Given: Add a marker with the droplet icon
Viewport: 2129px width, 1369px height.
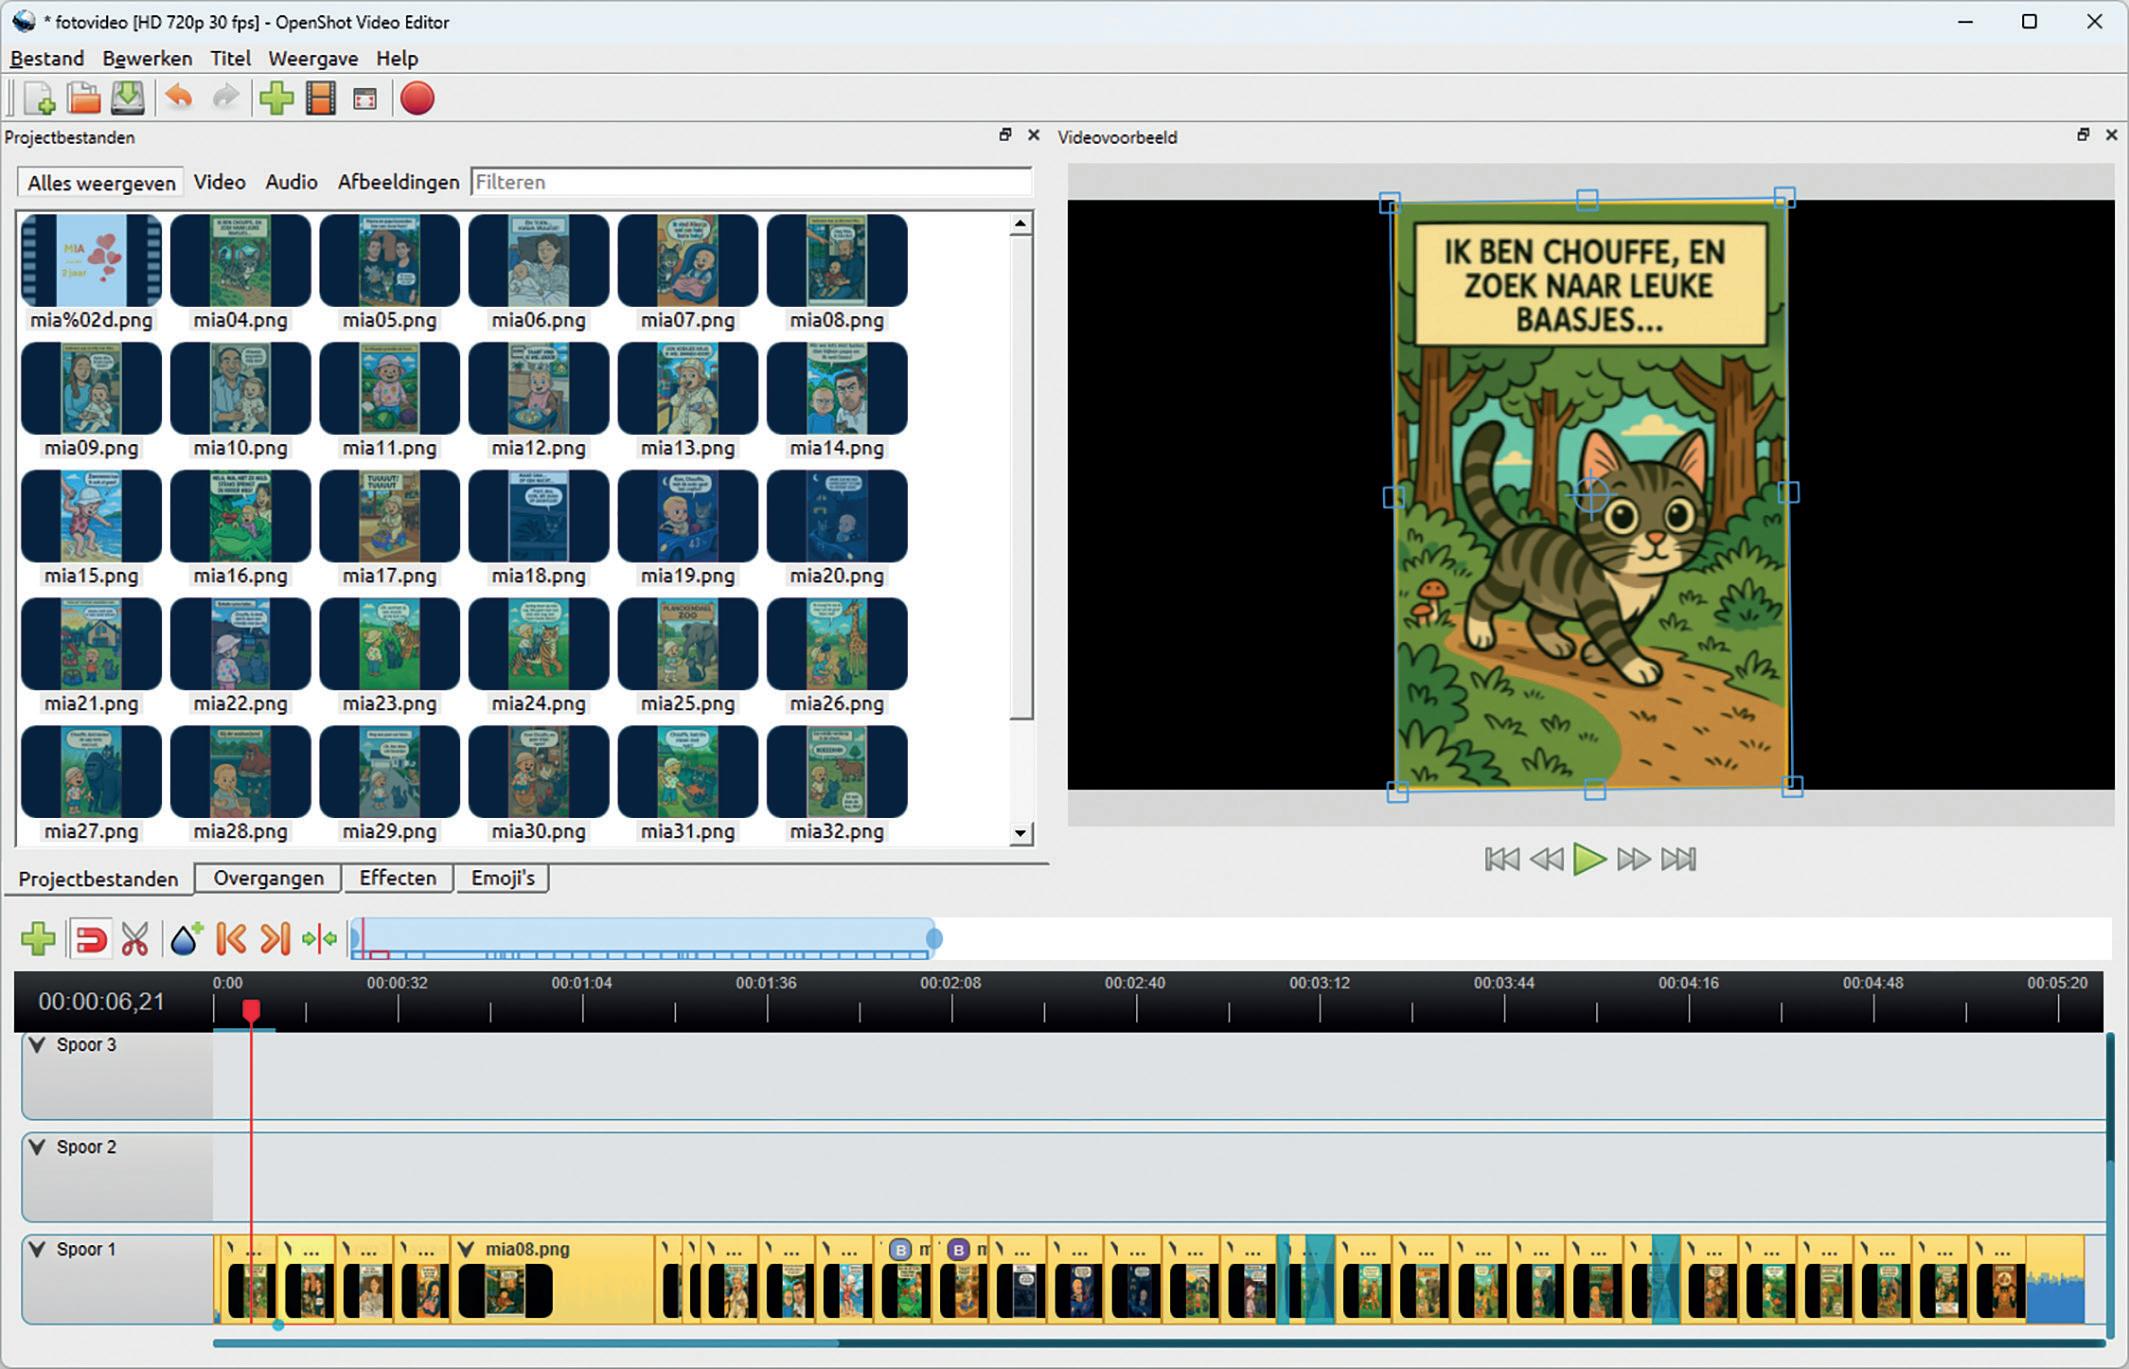Looking at the screenshot, I should [x=185, y=940].
